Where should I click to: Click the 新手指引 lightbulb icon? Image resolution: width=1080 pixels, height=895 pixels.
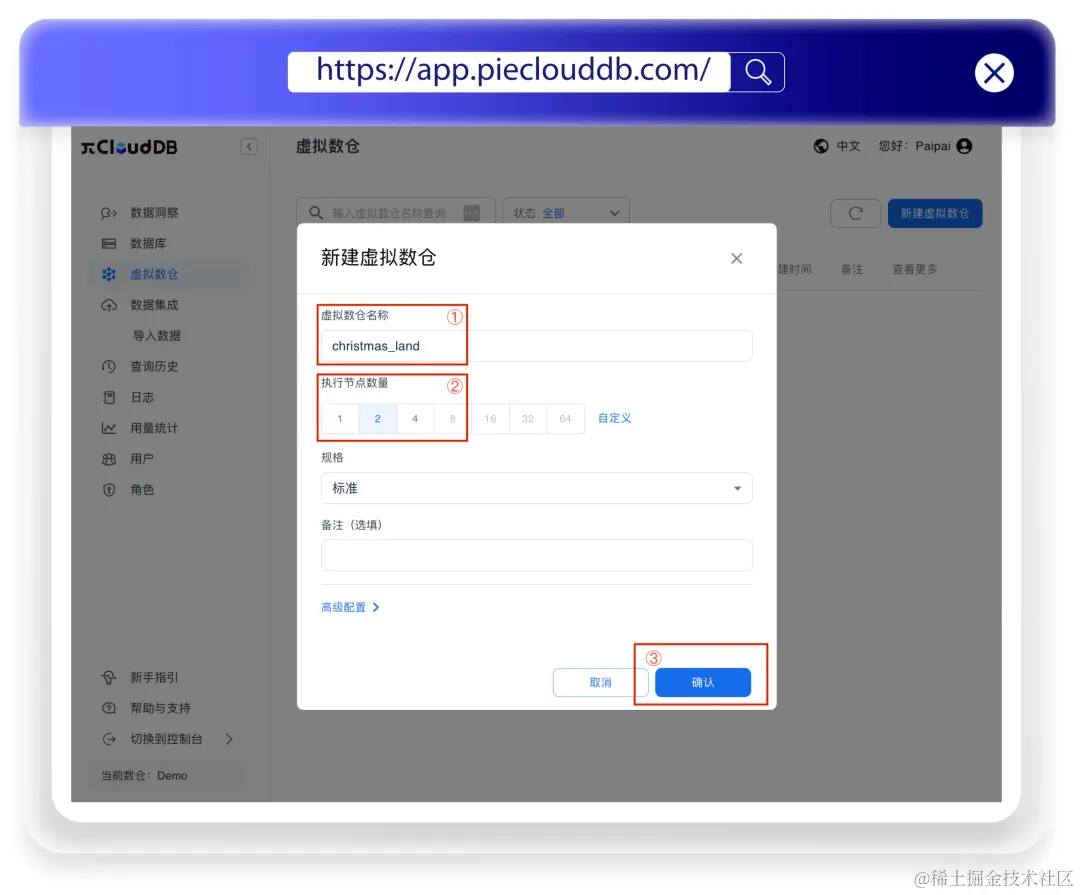[109, 678]
